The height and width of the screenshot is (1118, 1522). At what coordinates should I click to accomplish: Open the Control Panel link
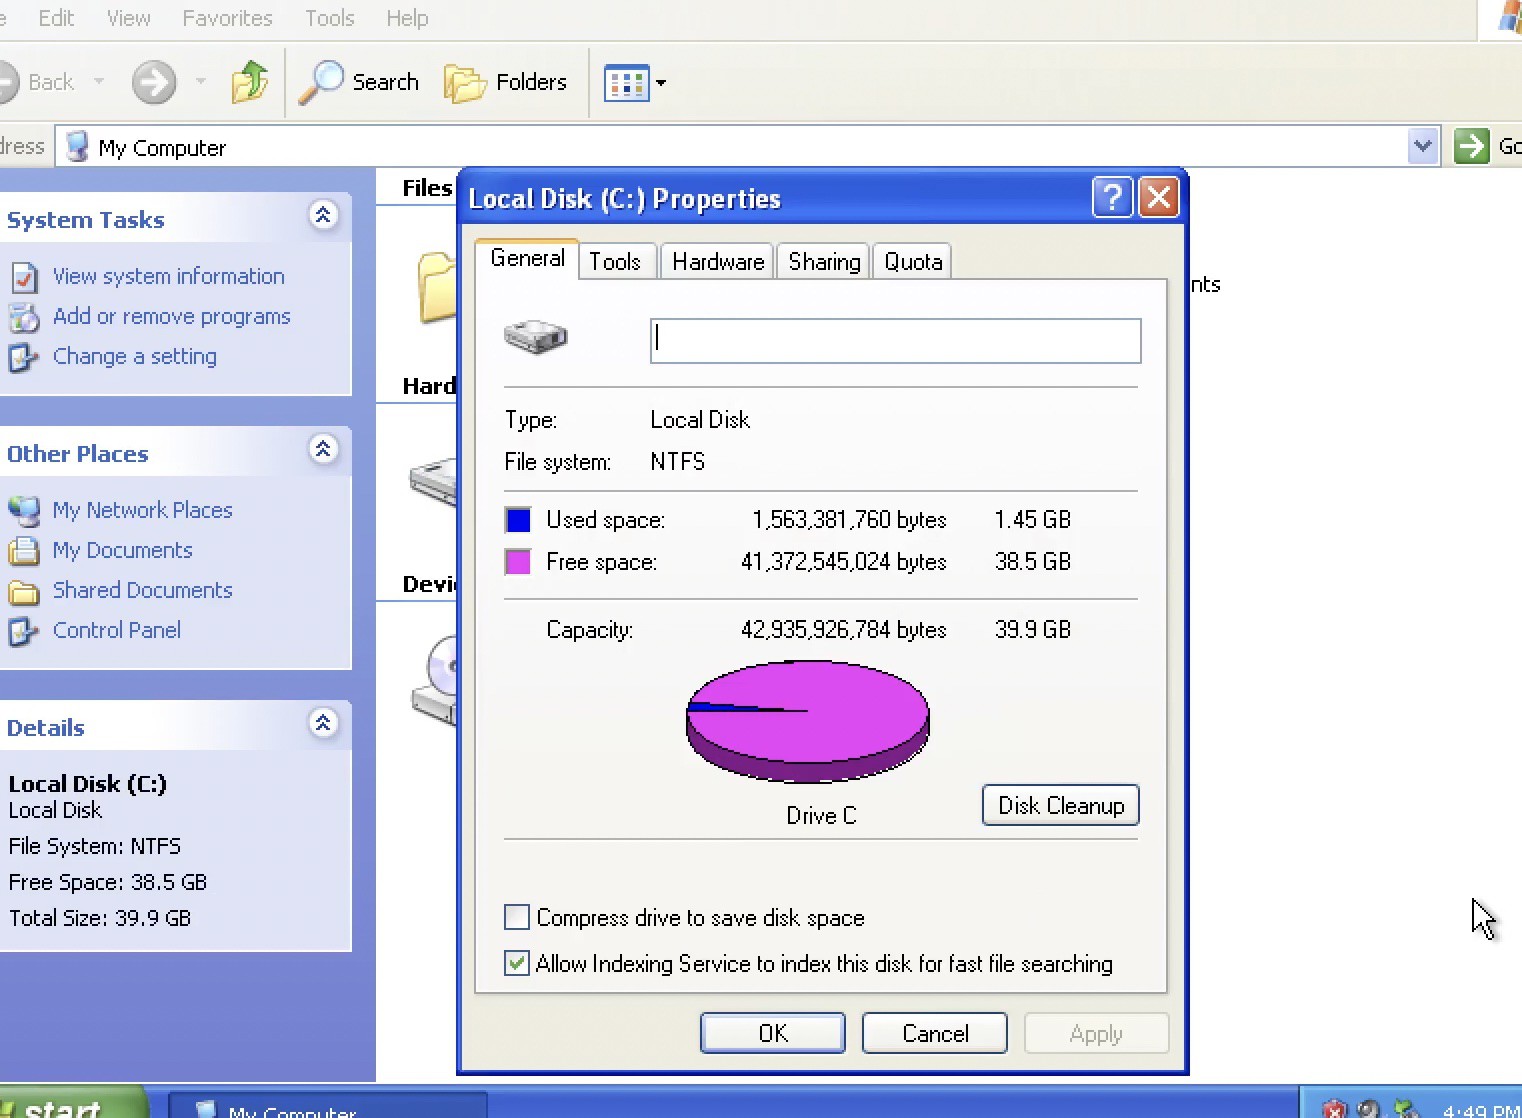click(x=116, y=630)
